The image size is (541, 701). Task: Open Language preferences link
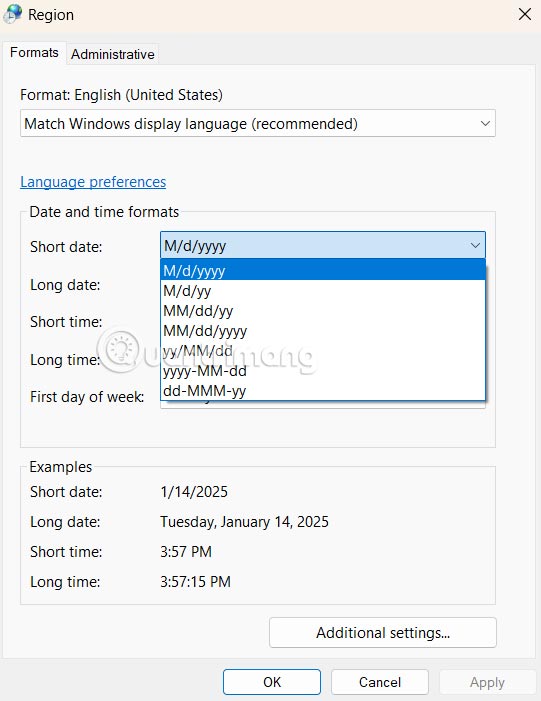tap(93, 182)
